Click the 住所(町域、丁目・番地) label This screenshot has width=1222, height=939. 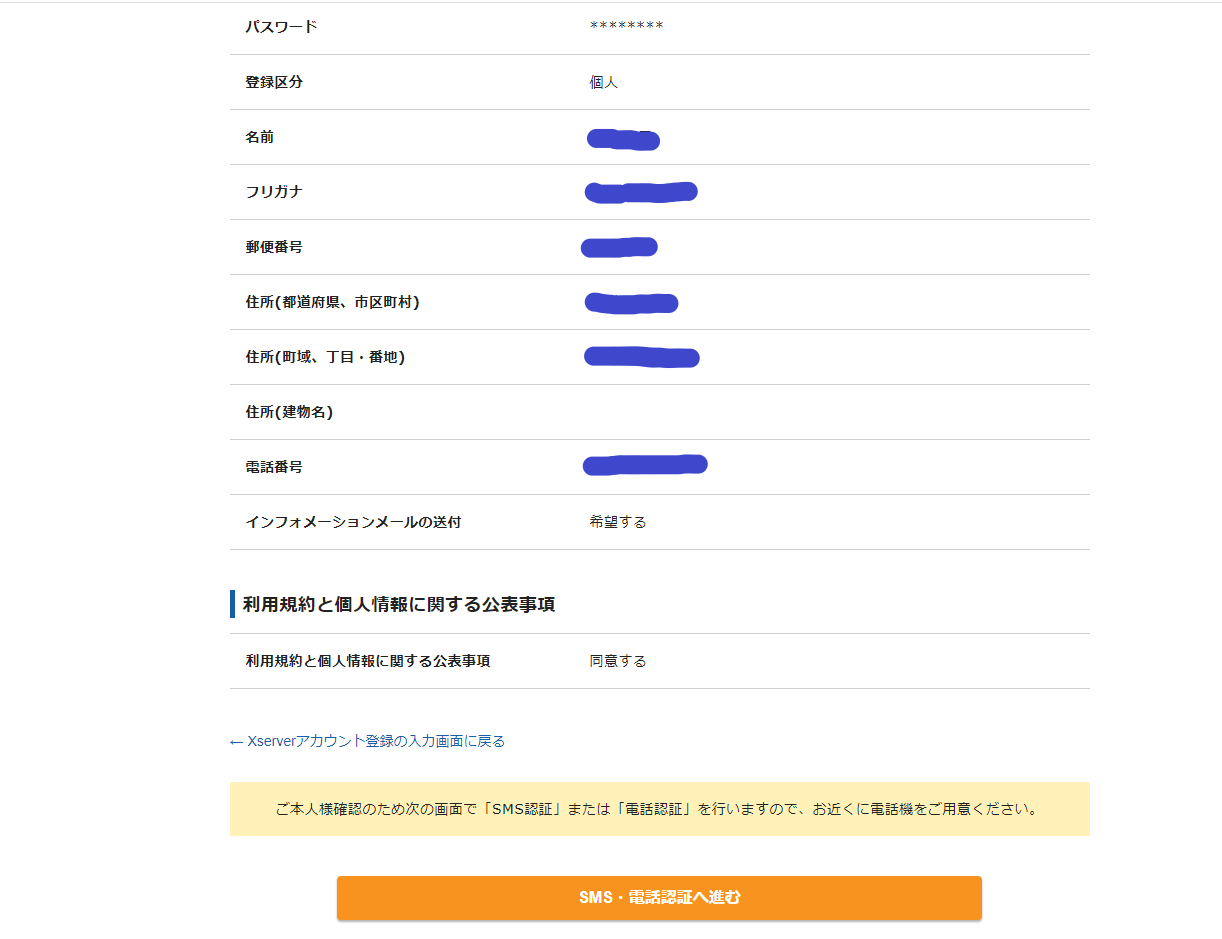pos(325,357)
